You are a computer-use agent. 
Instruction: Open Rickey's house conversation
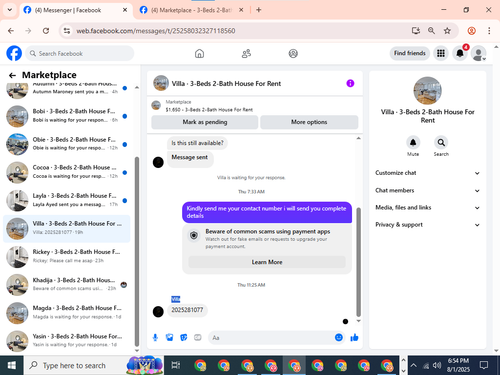pyautogui.click(x=67, y=257)
